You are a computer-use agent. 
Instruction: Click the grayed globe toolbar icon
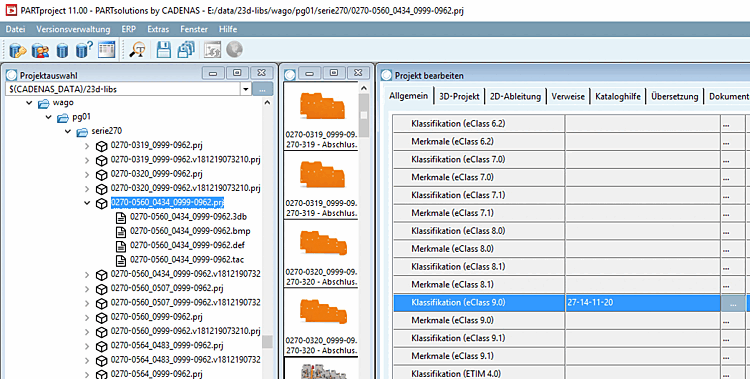234,49
